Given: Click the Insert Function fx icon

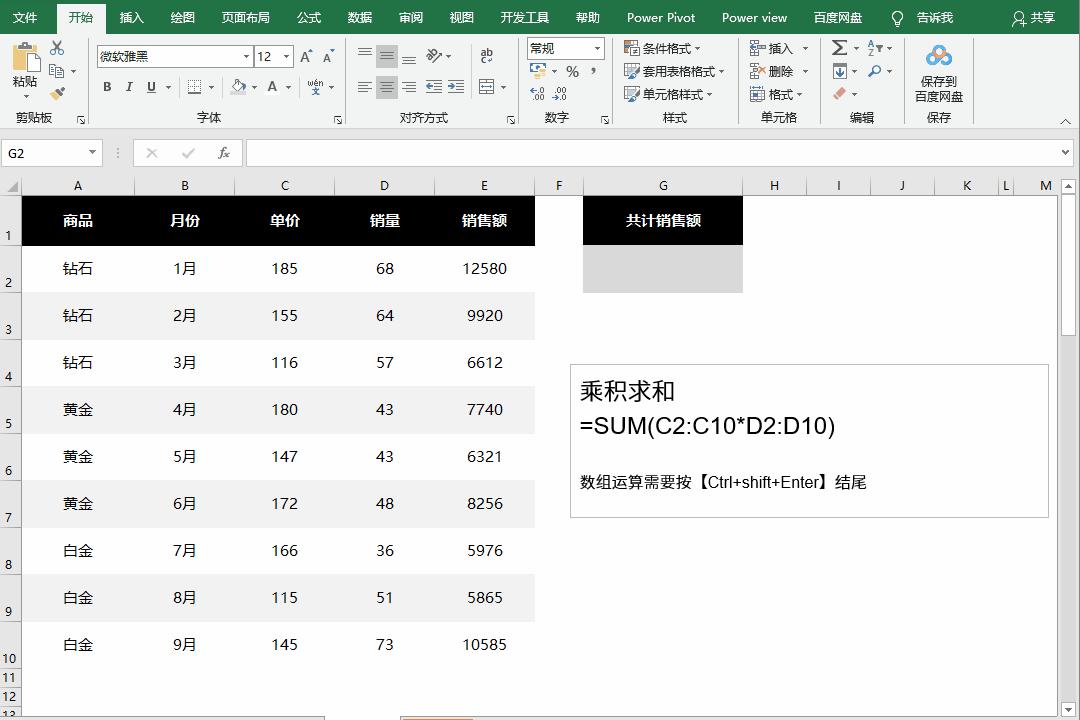Looking at the screenshot, I should click(224, 153).
